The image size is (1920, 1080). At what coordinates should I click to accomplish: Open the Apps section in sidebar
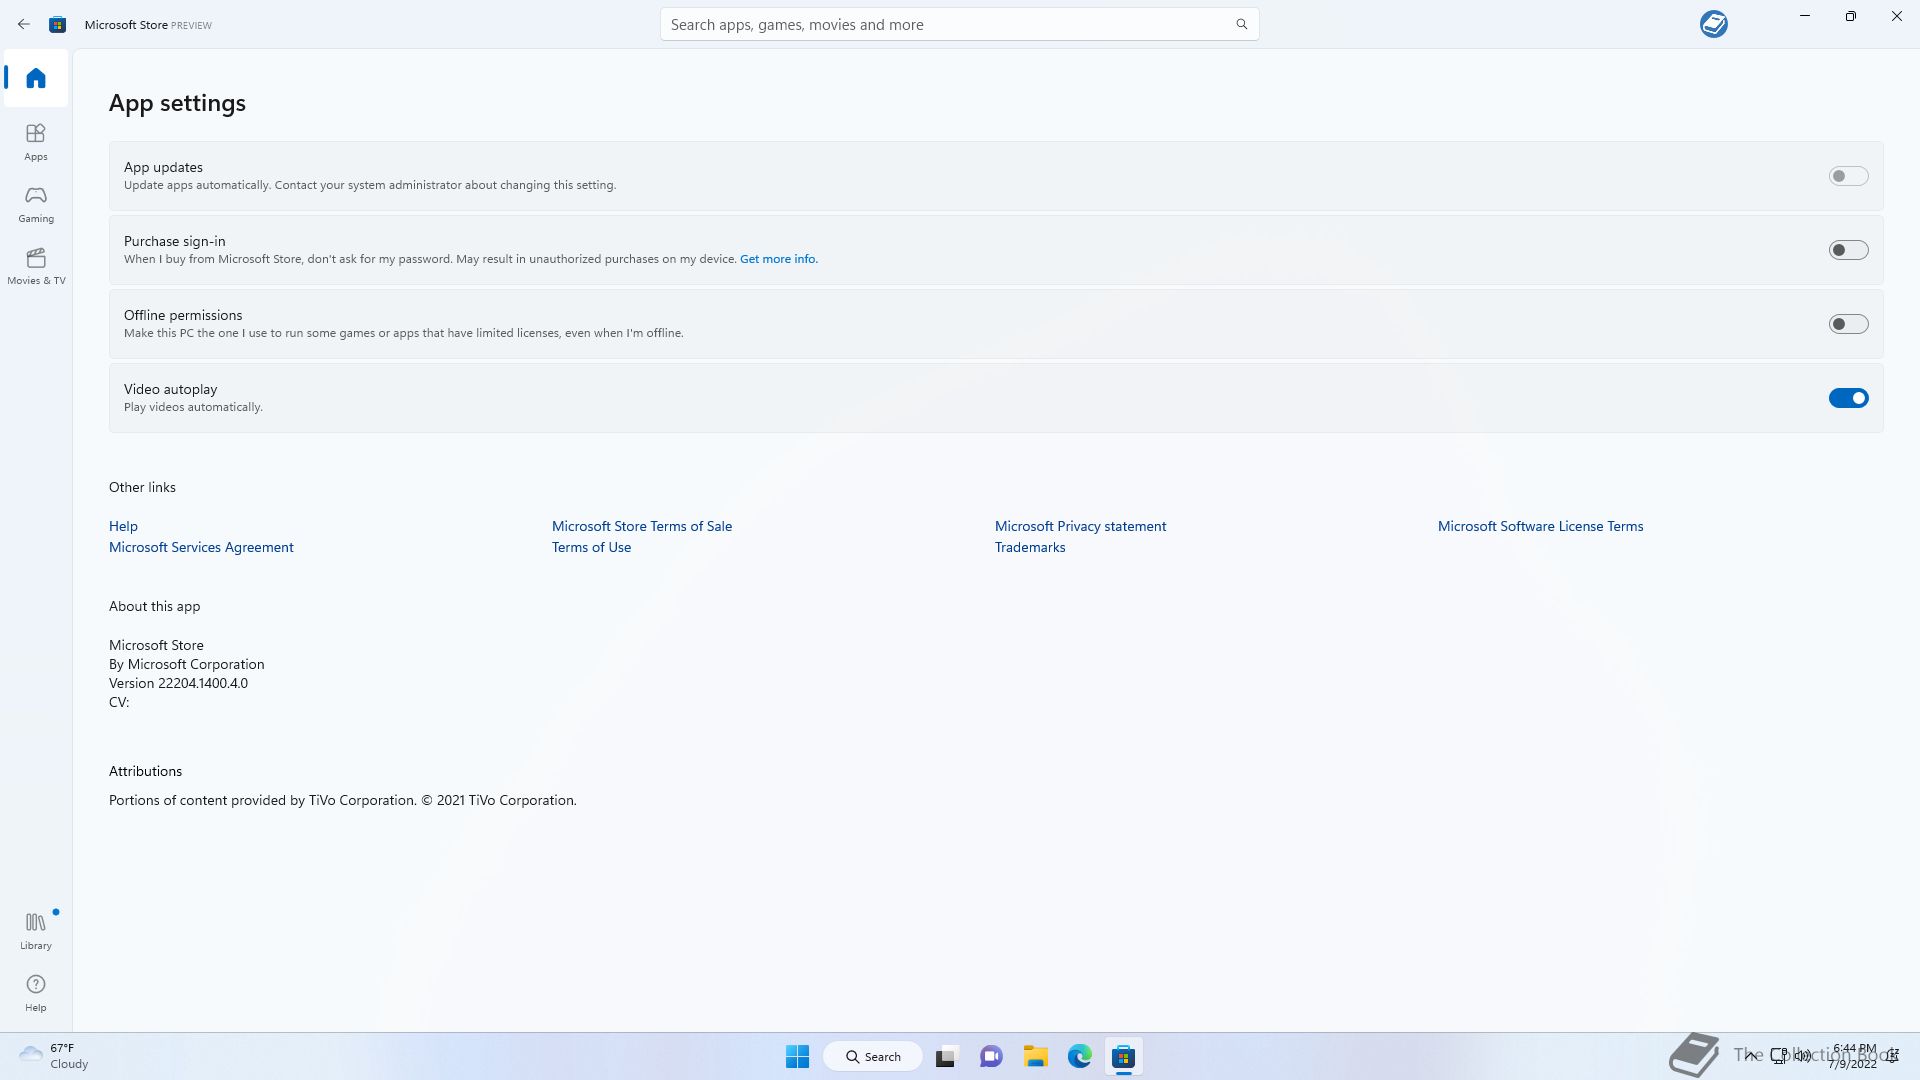36,142
